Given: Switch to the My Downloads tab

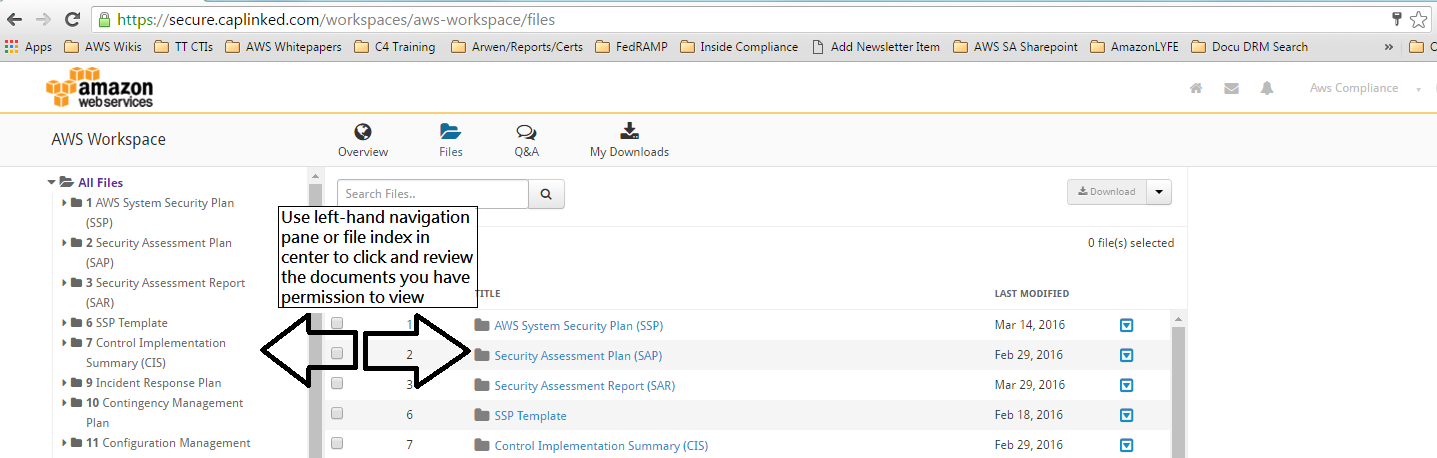Looking at the screenshot, I should click(x=629, y=140).
